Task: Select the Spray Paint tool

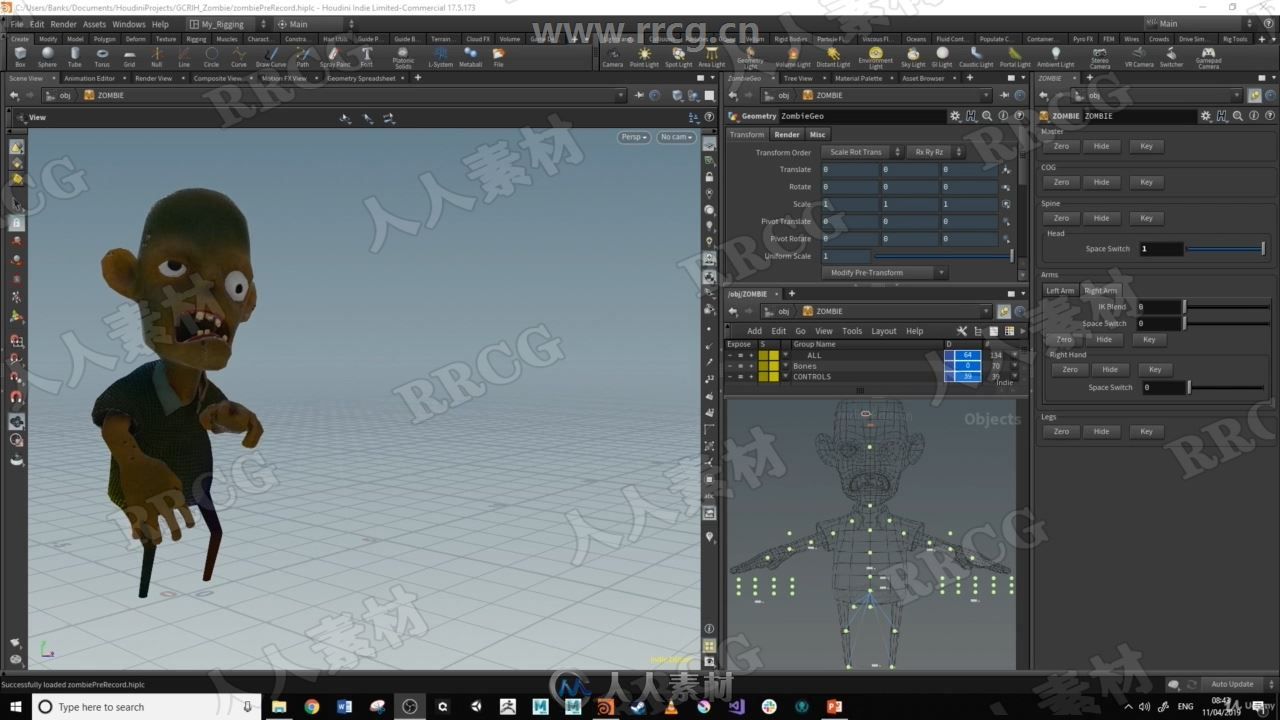Action: (x=335, y=56)
